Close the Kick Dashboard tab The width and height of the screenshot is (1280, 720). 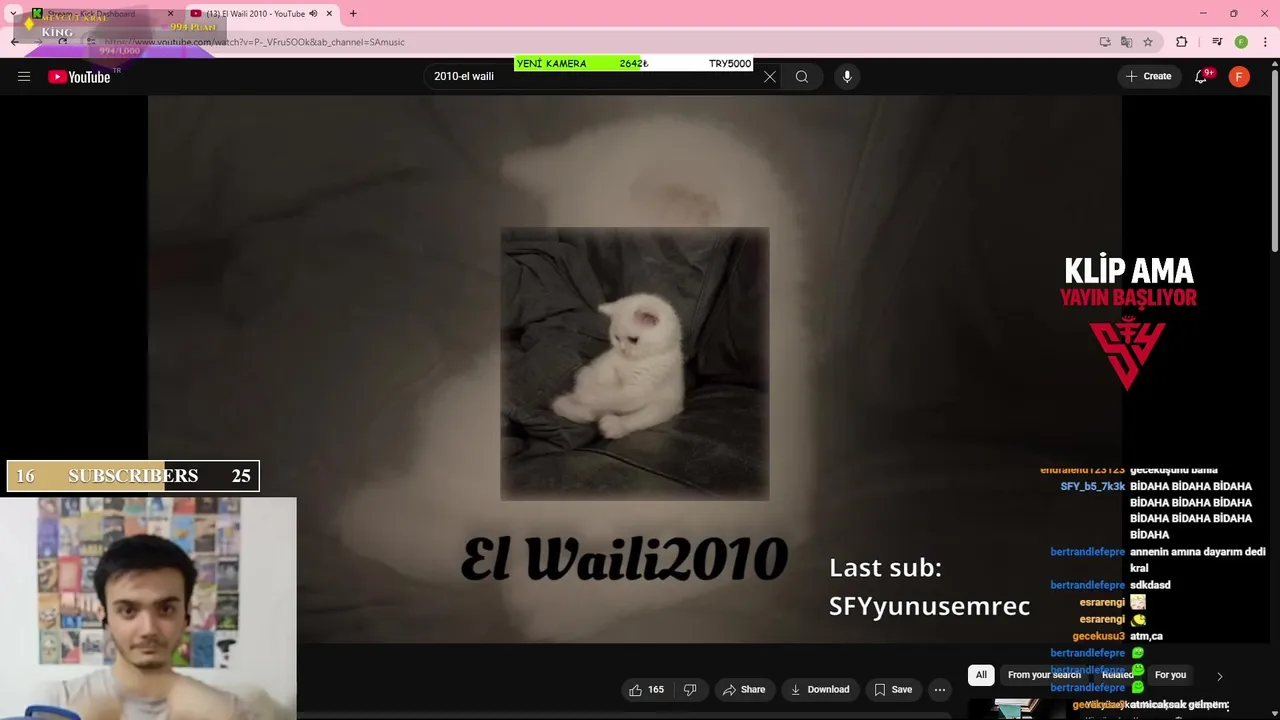pos(170,14)
